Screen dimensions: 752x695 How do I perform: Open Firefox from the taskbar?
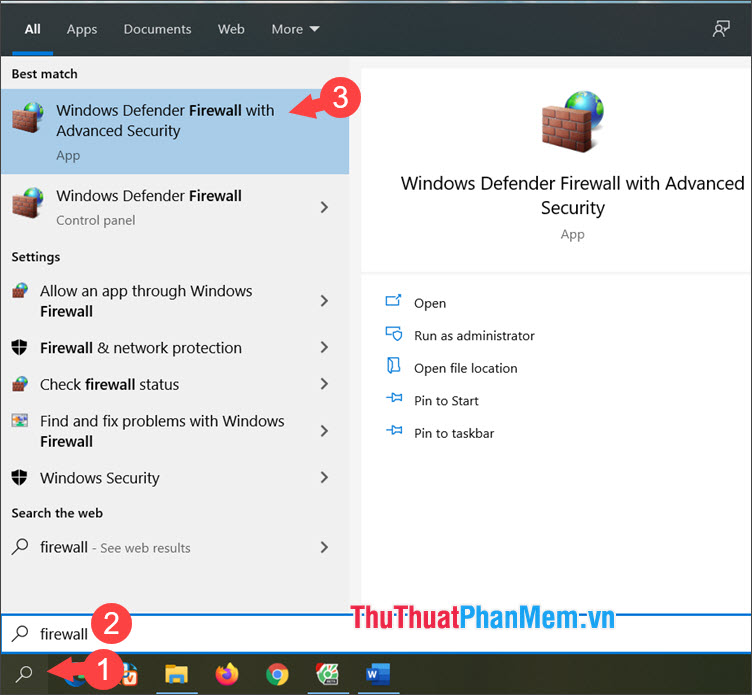tap(227, 673)
